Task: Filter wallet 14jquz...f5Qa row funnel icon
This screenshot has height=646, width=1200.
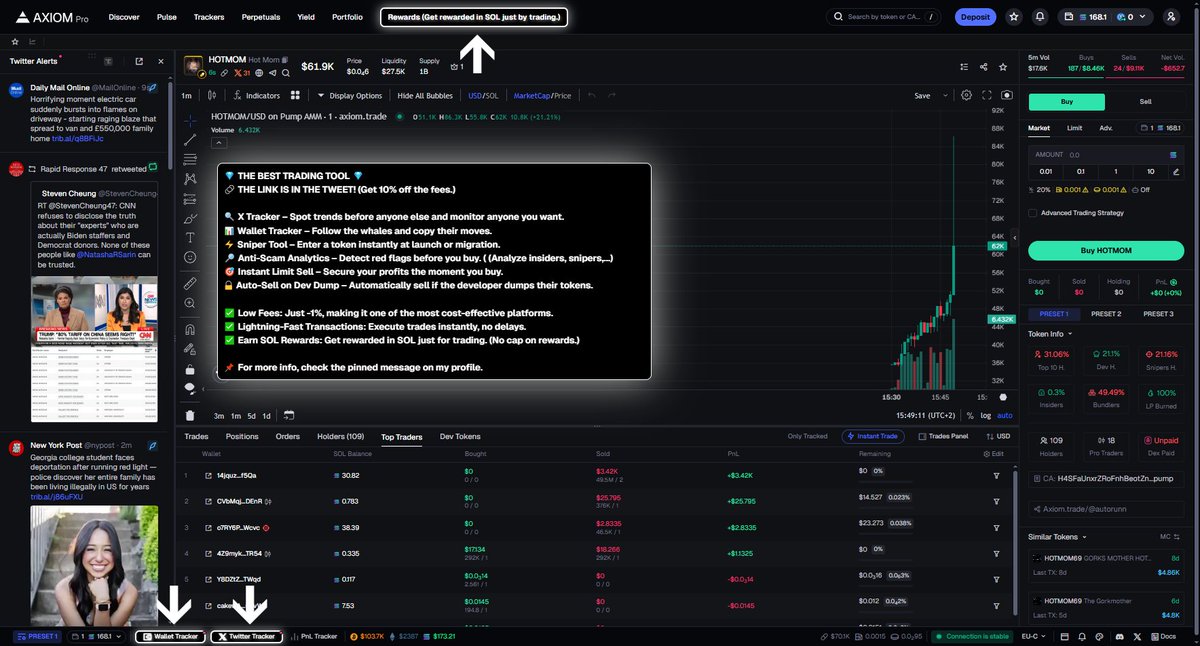Action: [x=996, y=475]
